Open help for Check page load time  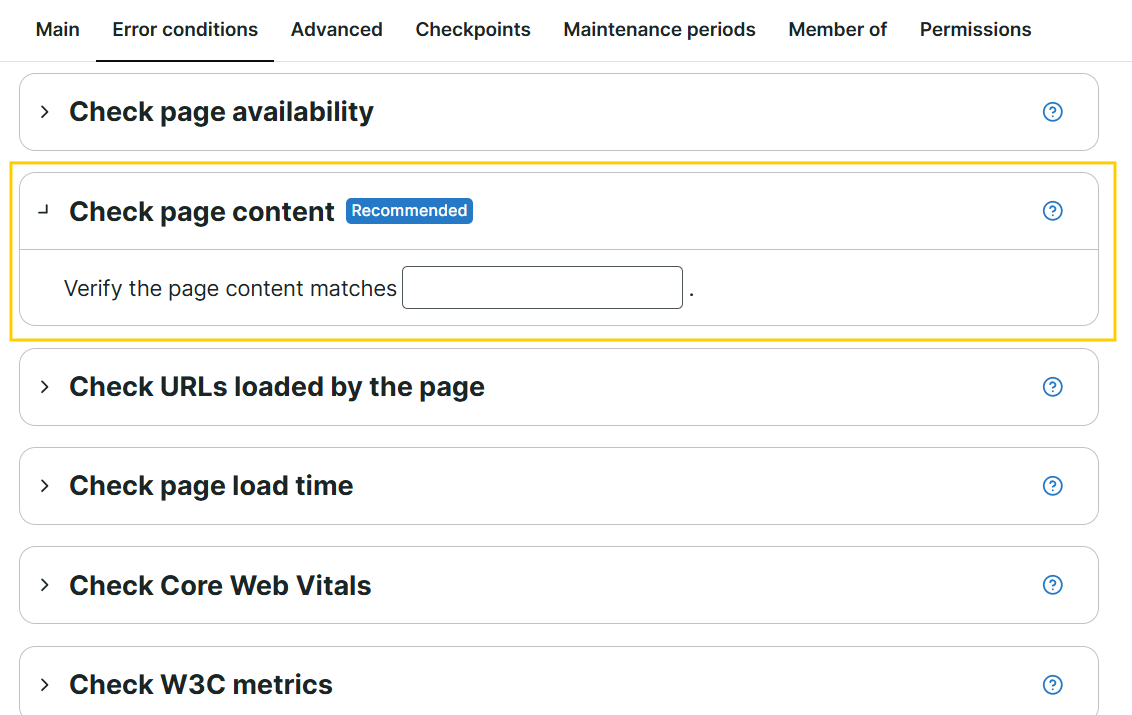(x=1053, y=486)
